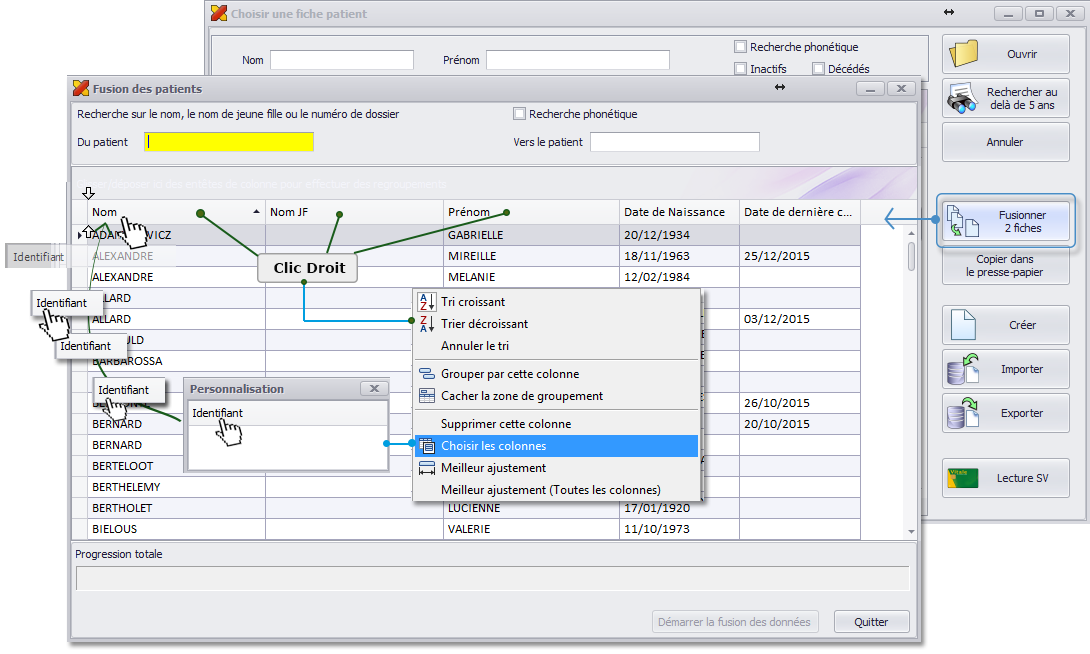Click the Importer database icon
This screenshot has width=1090, height=654.
click(962, 369)
